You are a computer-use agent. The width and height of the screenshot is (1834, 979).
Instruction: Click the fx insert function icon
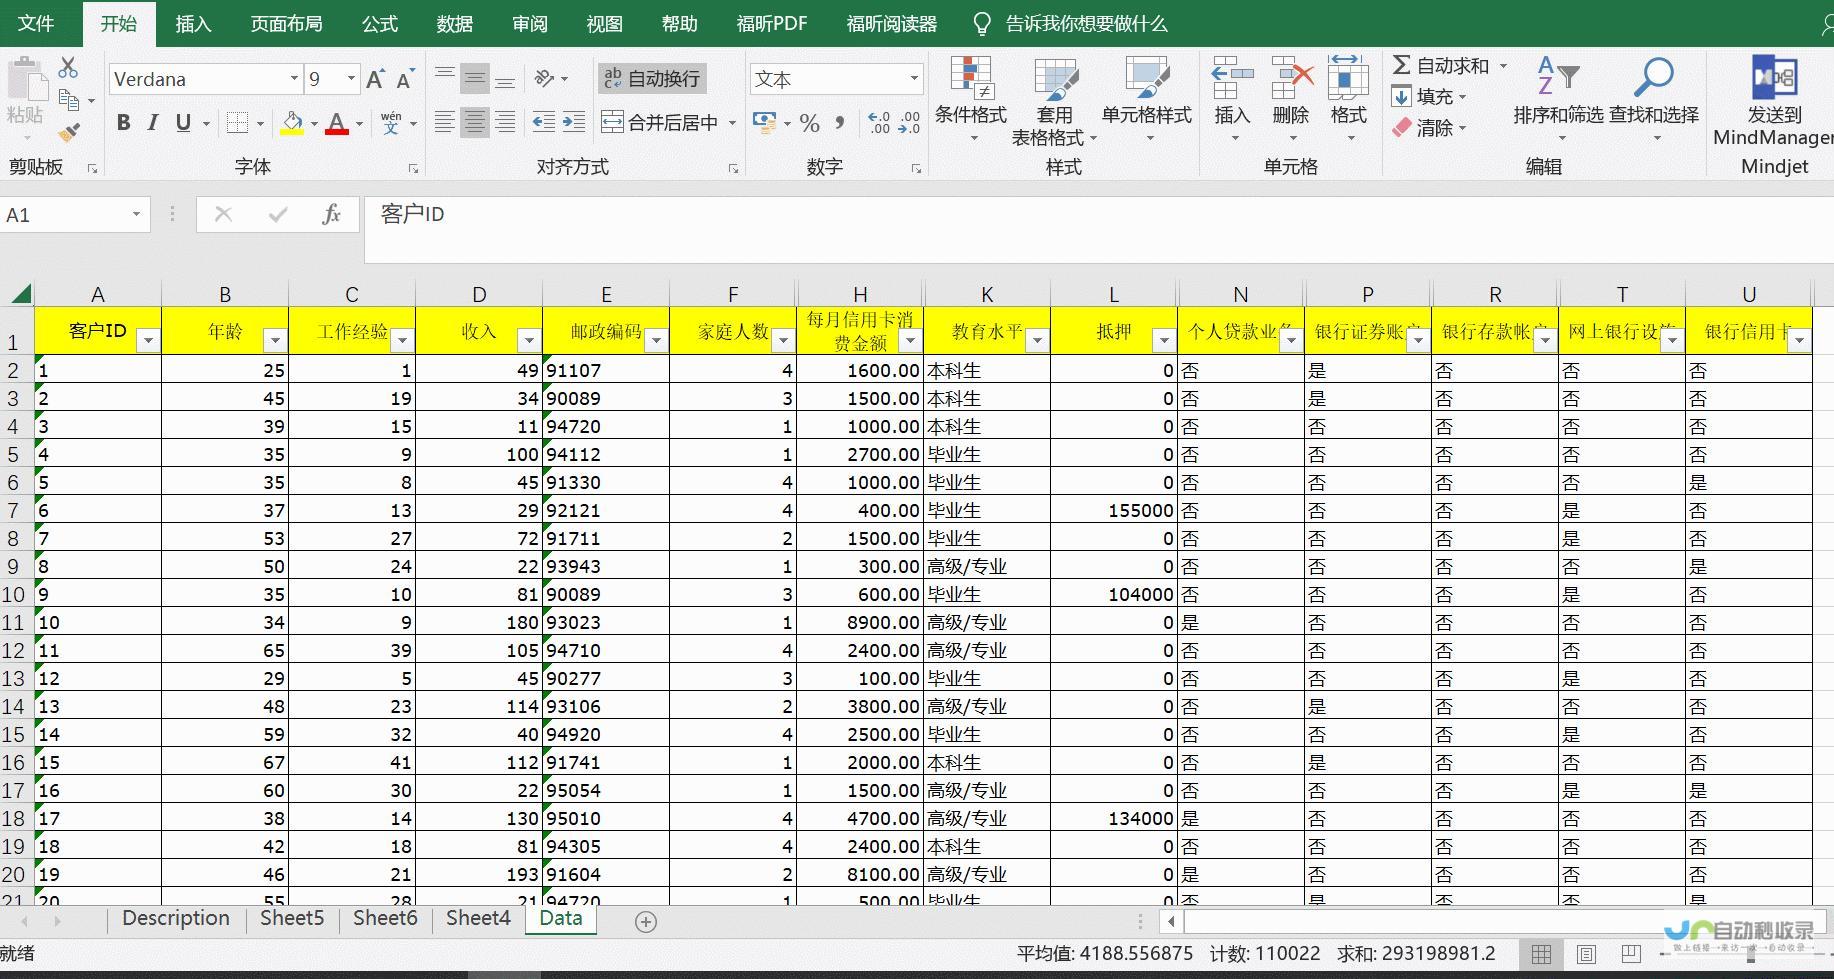pos(331,214)
